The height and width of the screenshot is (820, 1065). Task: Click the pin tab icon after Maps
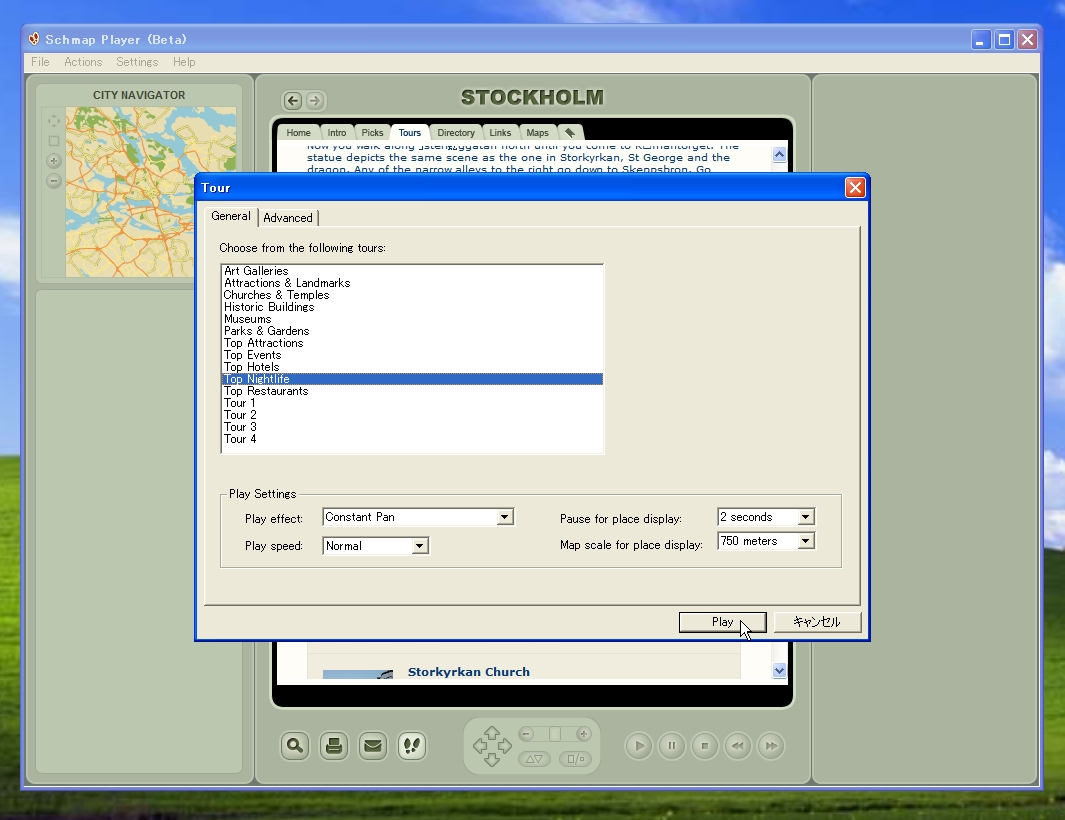[570, 132]
